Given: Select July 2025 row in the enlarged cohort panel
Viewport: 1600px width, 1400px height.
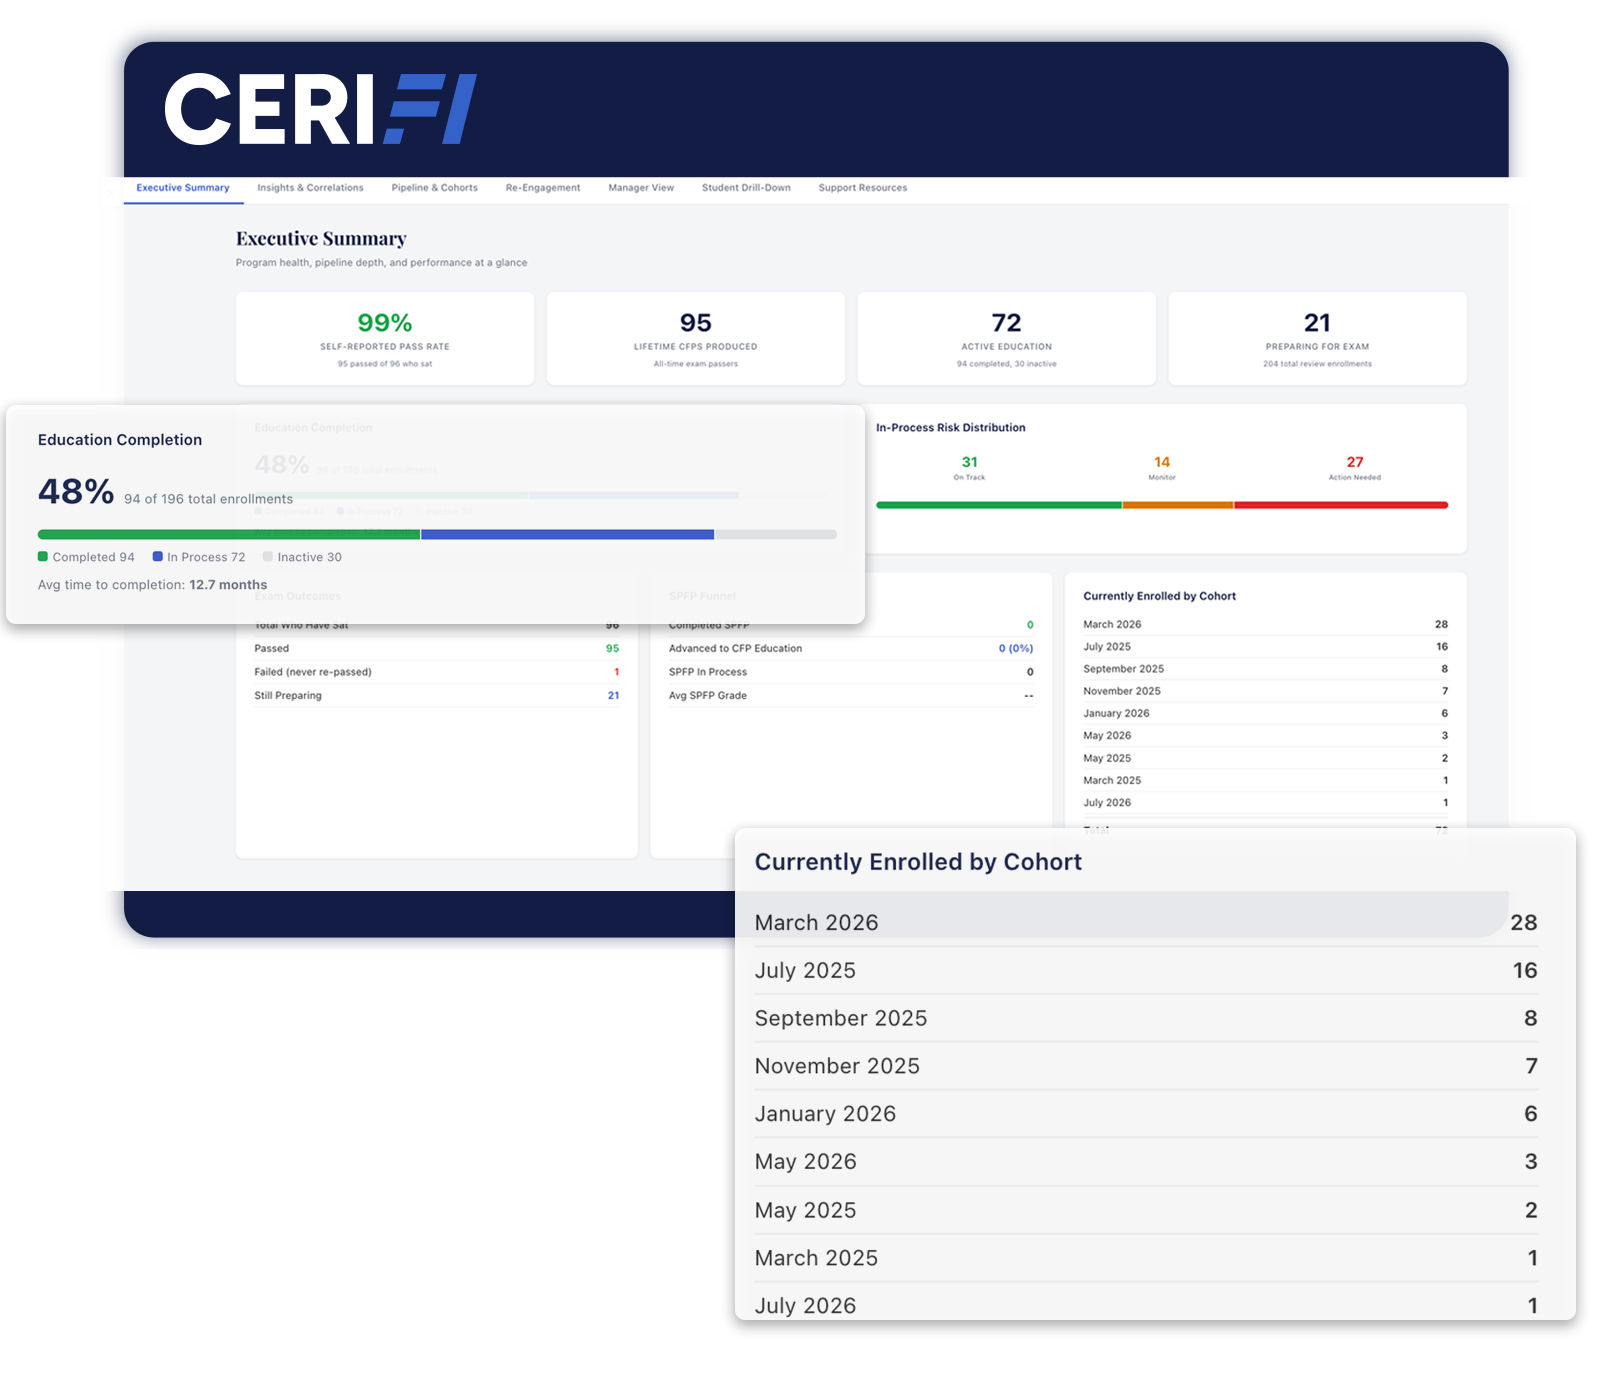Looking at the screenshot, I should point(1146,971).
